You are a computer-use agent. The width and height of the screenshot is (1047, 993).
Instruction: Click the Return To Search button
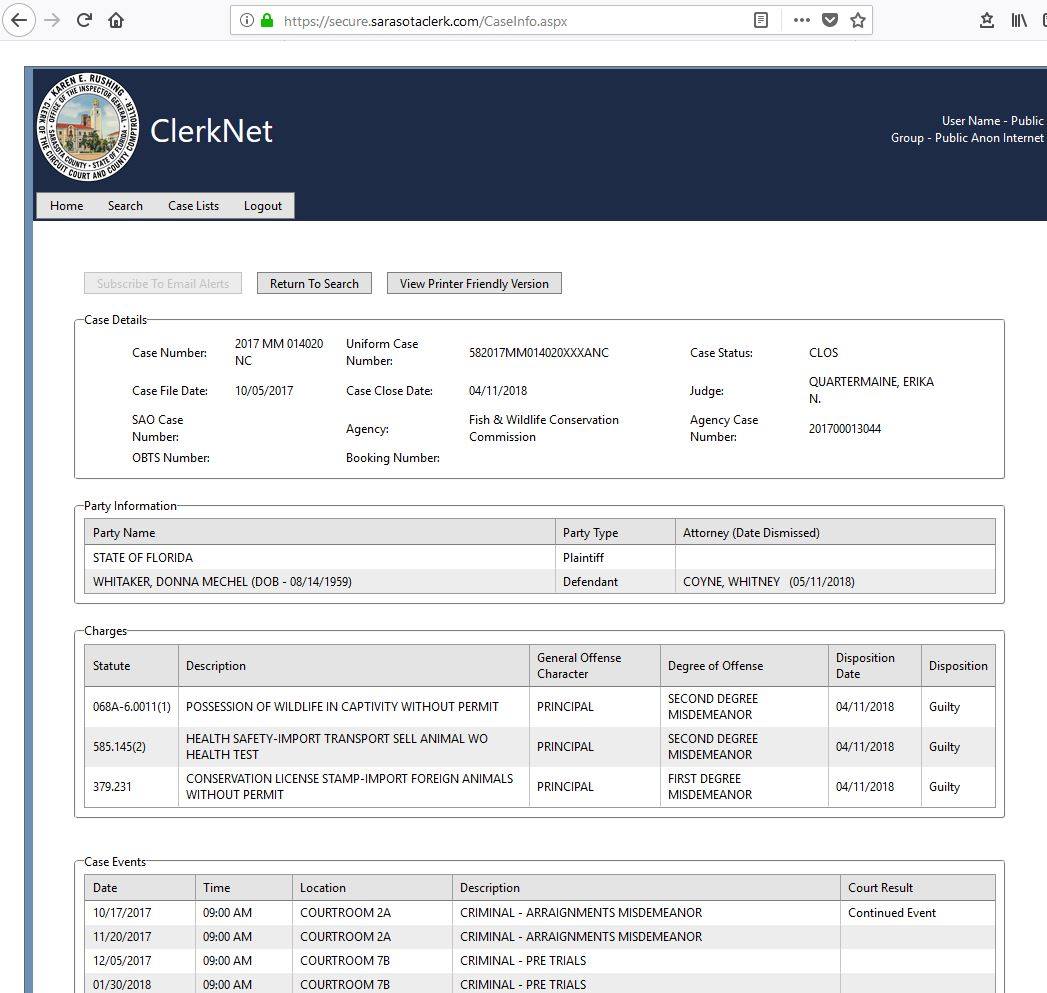click(315, 283)
